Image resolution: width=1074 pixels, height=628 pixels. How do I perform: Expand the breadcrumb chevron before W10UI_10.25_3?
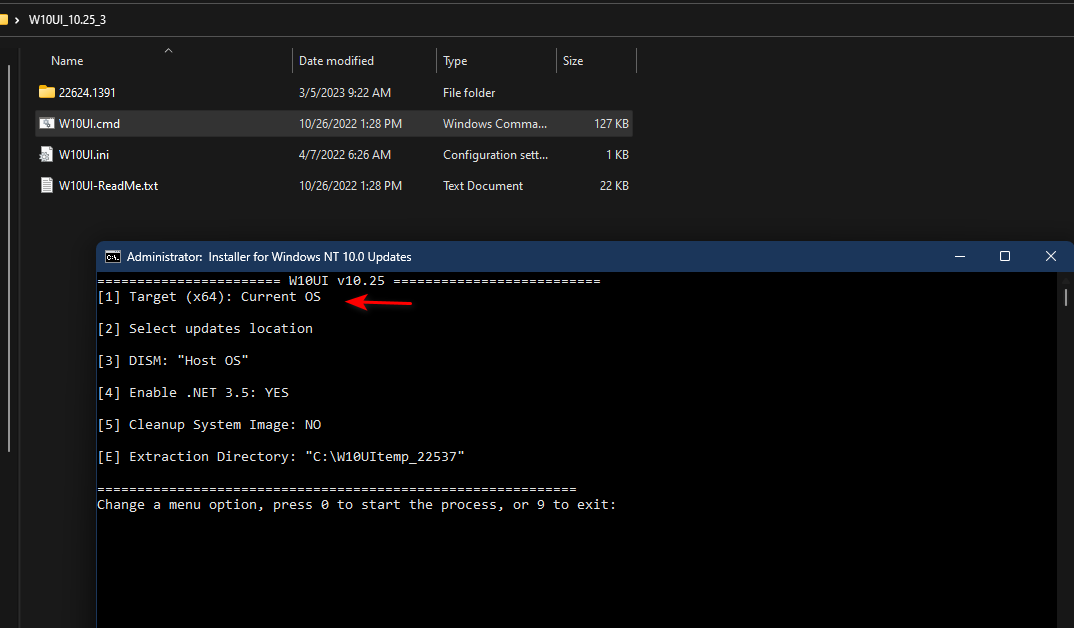pyautogui.click(x=16, y=20)
